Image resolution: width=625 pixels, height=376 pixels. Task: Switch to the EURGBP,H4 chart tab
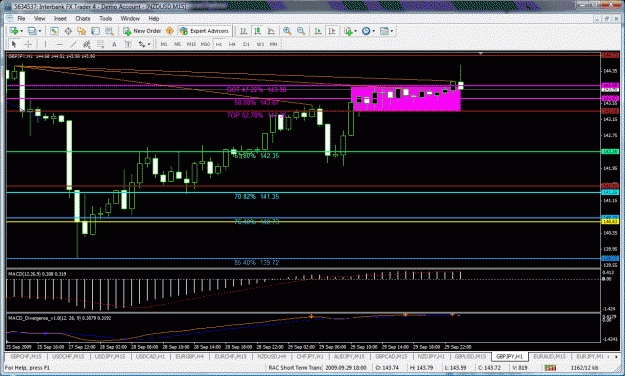click(190, 356)
